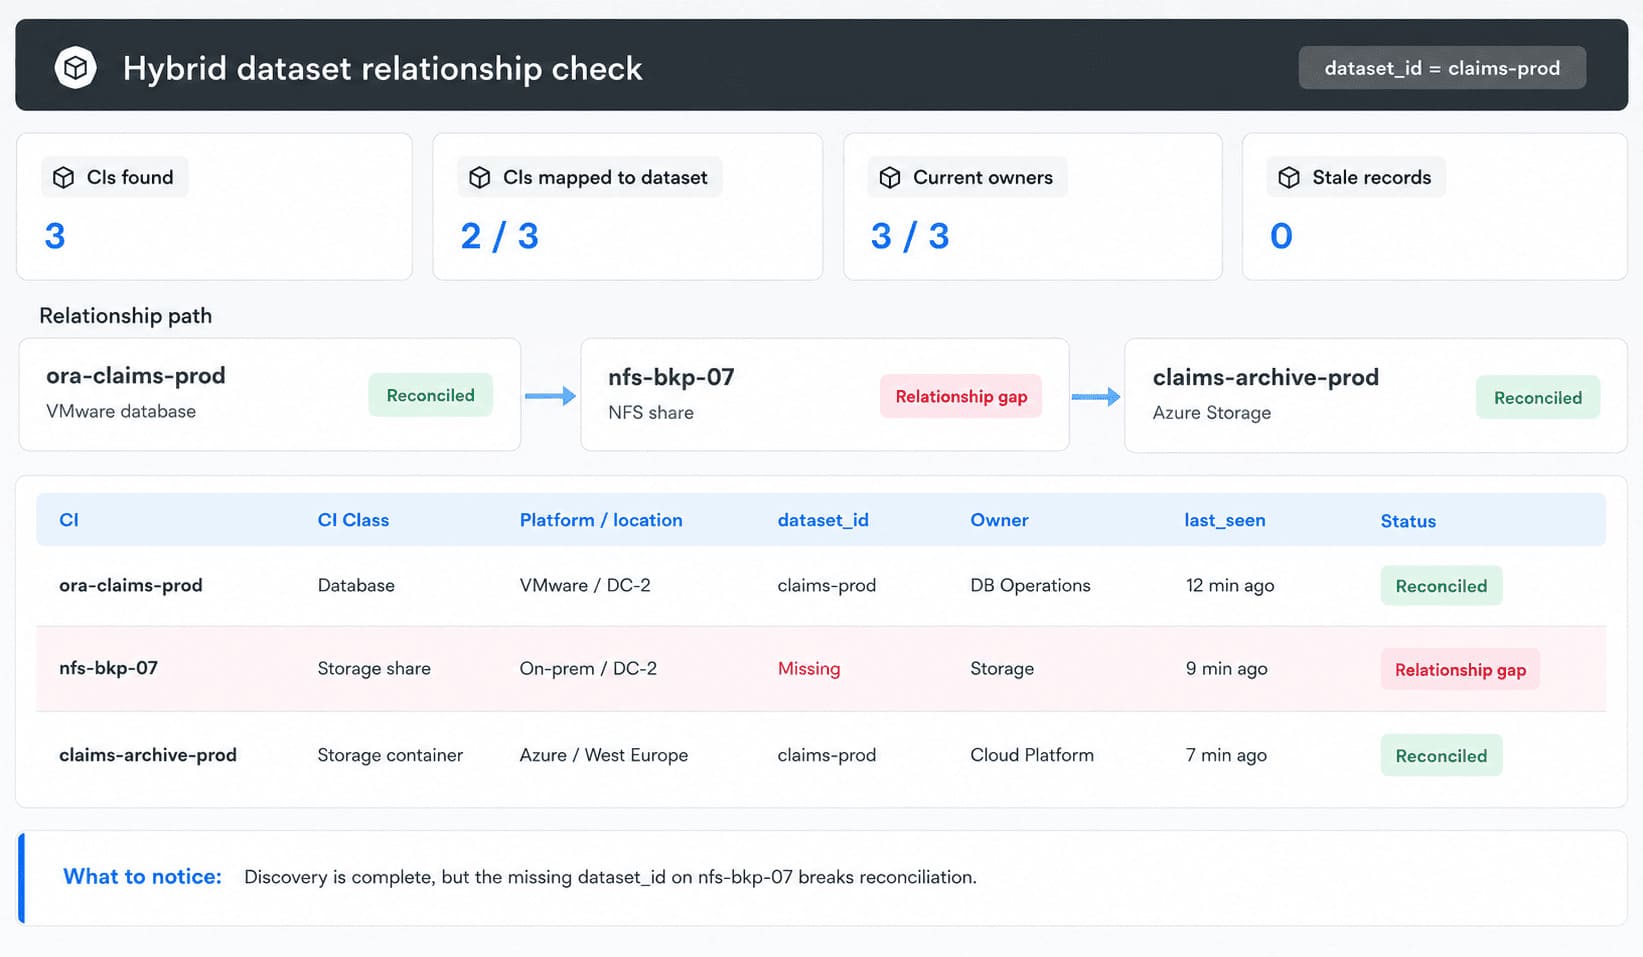
Task: Click the Storage container class cell
Action: point(390,755)
